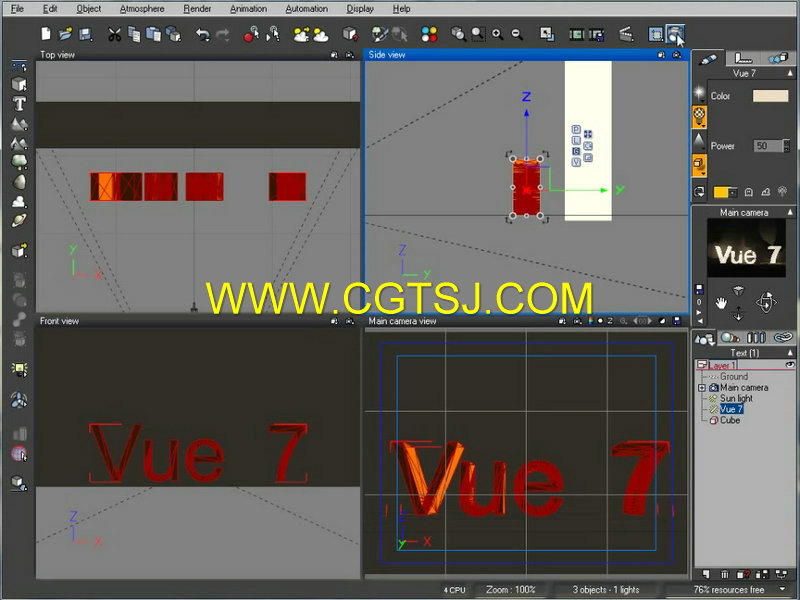This screenshot has width=800, height=600.
Task: Add a terrain mountain from left toolbar
Action: click(19, 123)
